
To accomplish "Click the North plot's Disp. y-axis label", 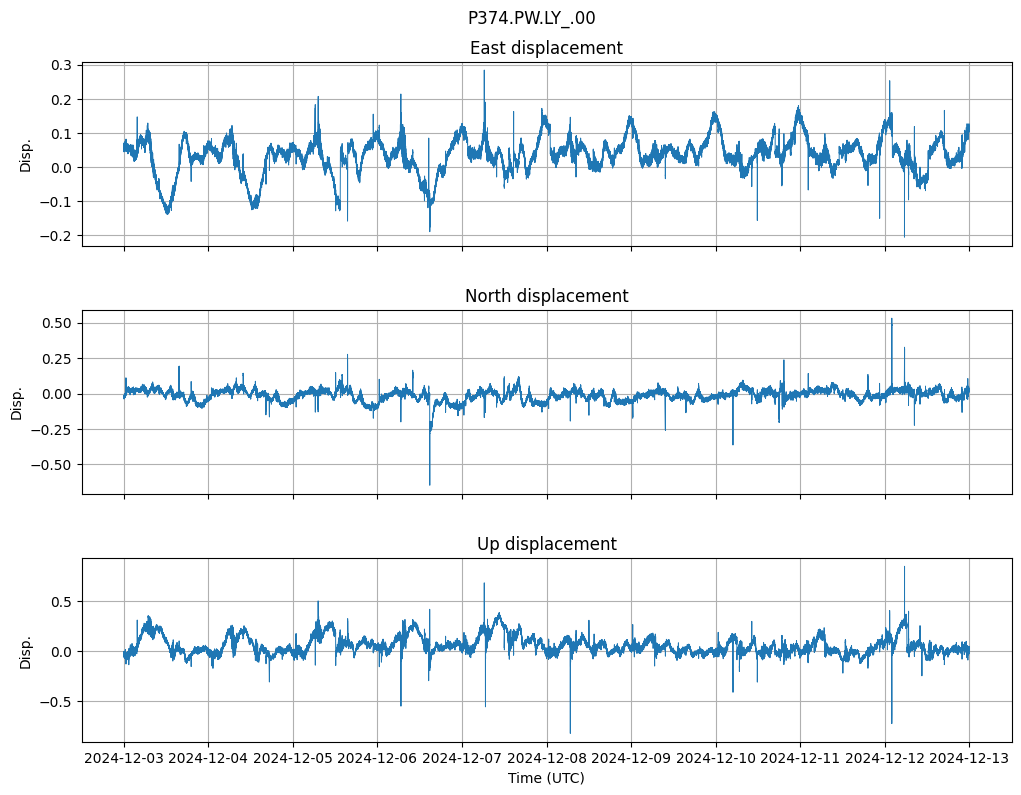I will (17, 402).
